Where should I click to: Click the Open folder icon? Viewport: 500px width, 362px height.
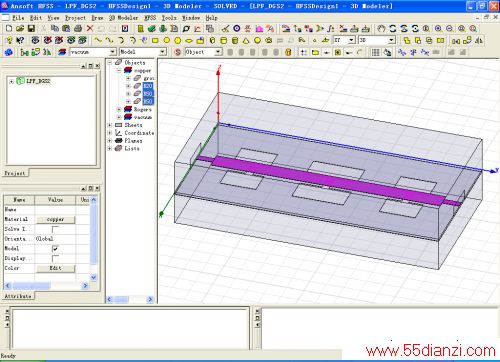pos(20,29)
